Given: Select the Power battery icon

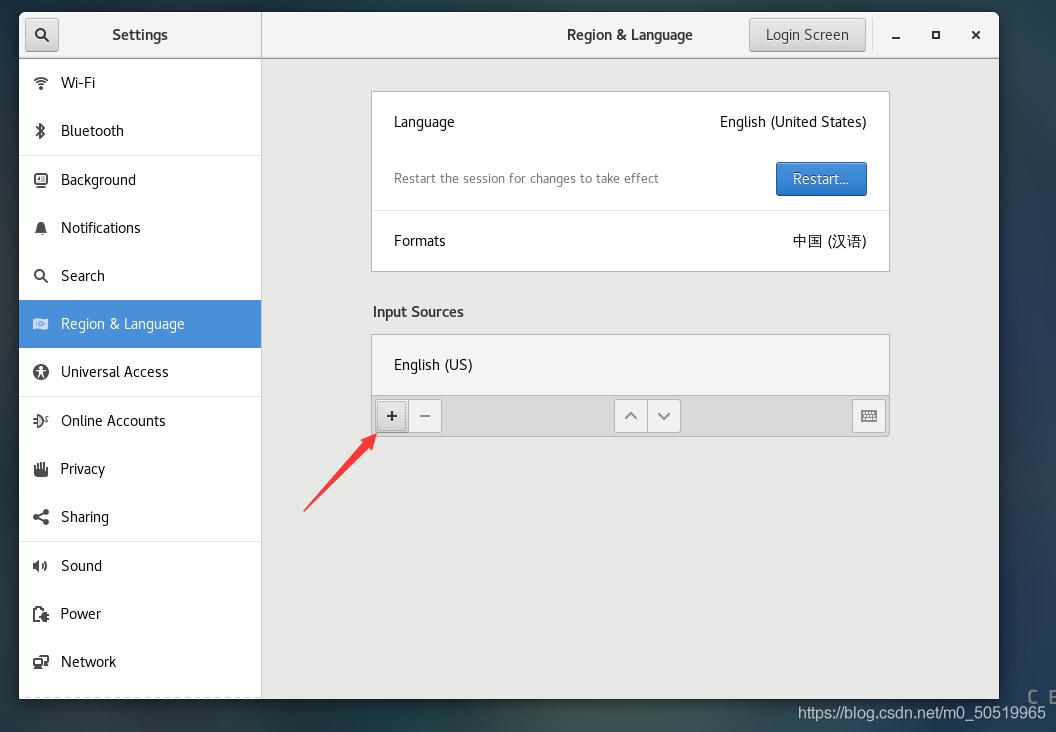Looking at the screenshot, I should pos(40,614).
